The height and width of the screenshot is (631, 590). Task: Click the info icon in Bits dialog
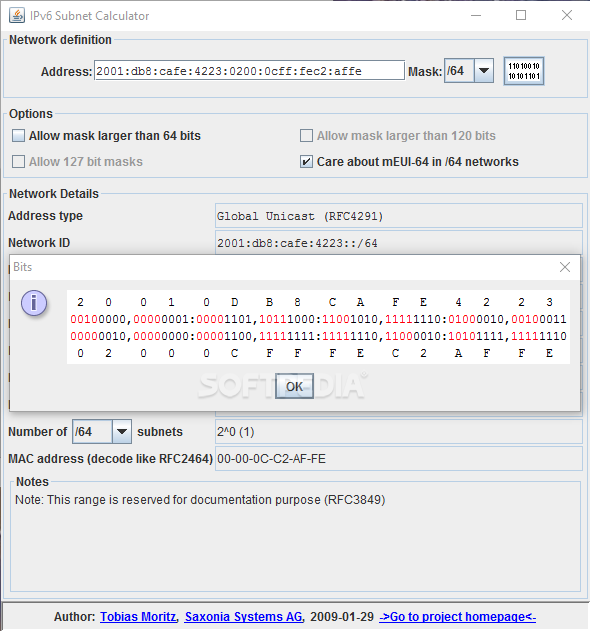34,303
